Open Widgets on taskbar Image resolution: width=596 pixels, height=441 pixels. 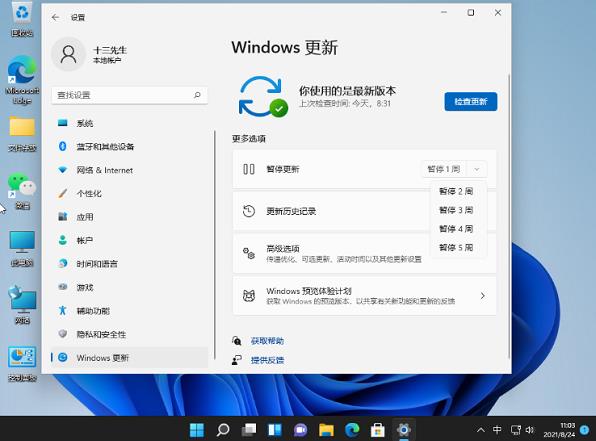[274, 430]
